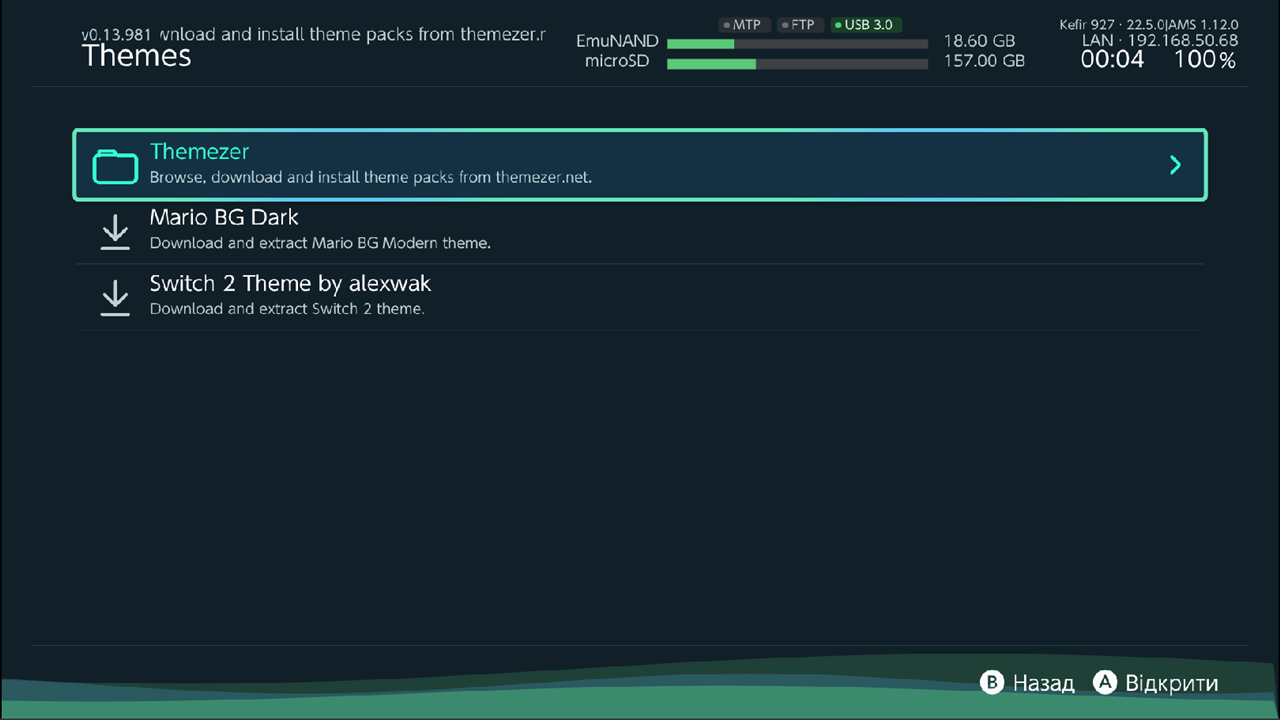Screen dimensions: 1280x720
Task: Click the Switch 2 Theme download icon
Action: pos(116,298)
